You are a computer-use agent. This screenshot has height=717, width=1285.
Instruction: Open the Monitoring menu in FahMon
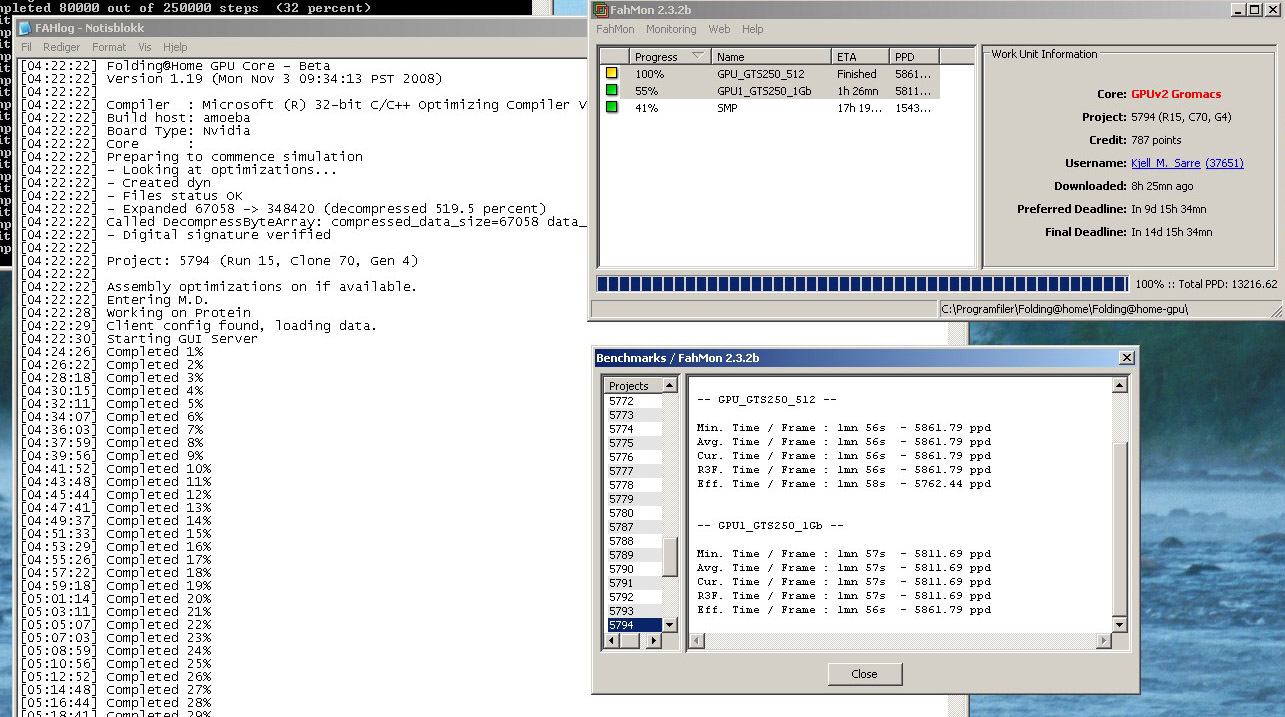click(671, 29)
